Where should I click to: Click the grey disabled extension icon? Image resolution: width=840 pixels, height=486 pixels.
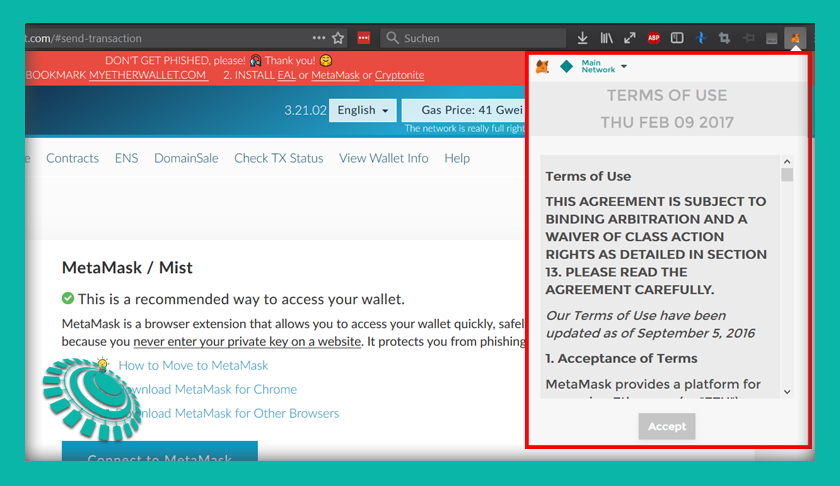tap(771, 38)
